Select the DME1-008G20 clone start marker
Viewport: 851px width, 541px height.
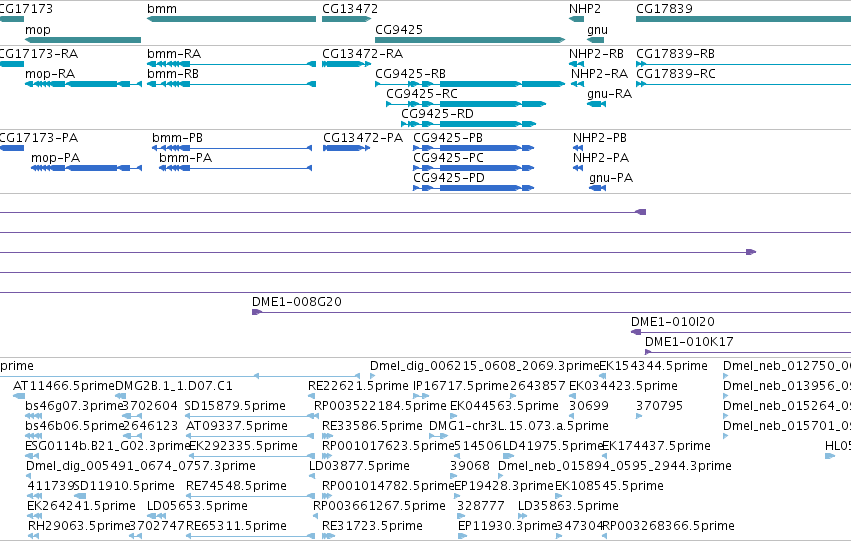click(x=257, y=312)
